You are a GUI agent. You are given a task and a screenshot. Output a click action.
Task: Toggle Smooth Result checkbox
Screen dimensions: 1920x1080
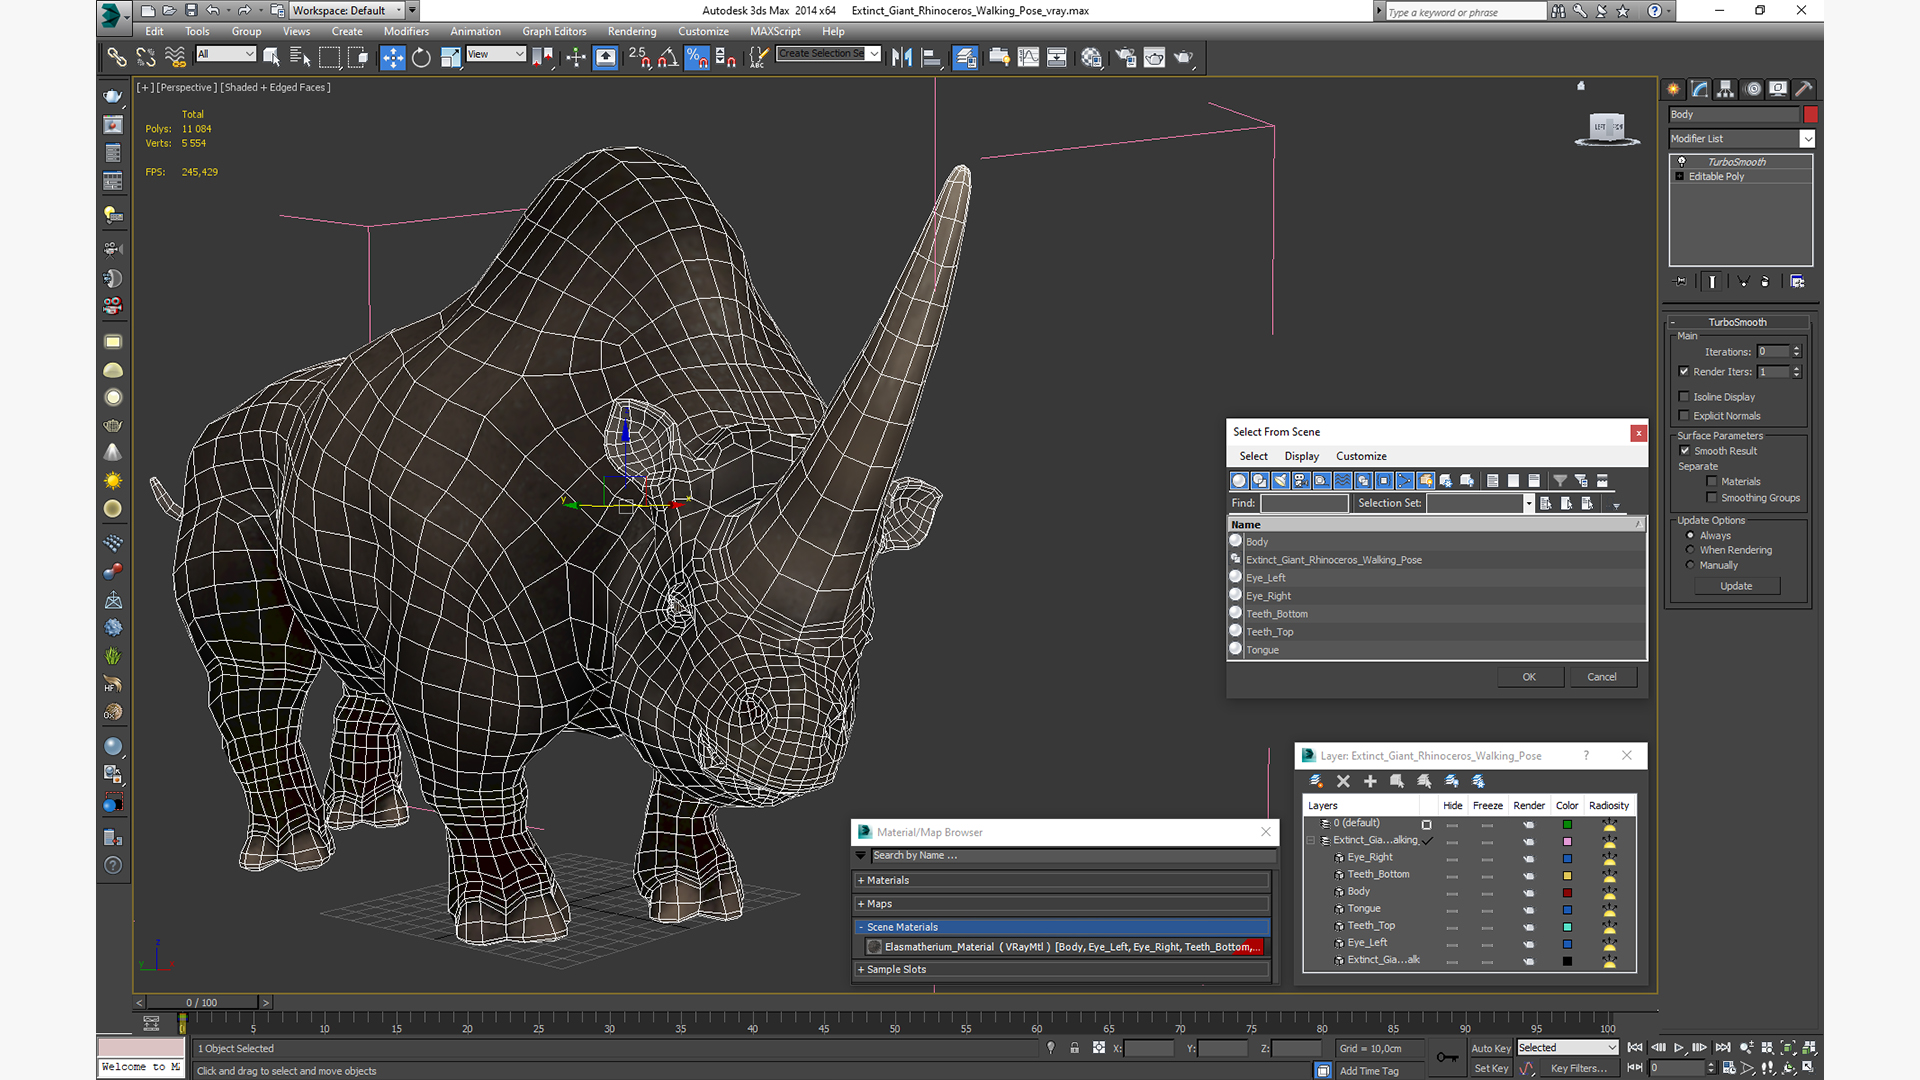pyautogui.click(x=1684, y=451)
